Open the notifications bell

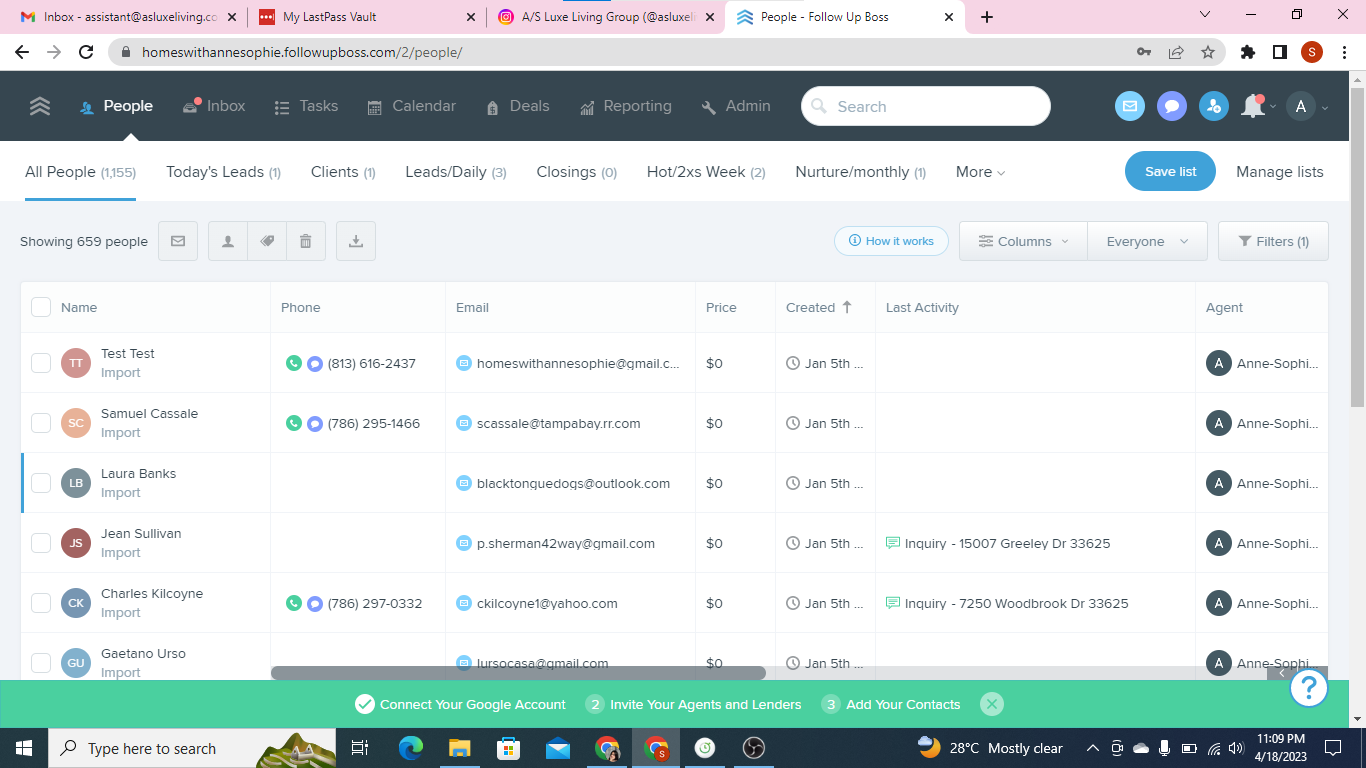[x=1252, y=106]
